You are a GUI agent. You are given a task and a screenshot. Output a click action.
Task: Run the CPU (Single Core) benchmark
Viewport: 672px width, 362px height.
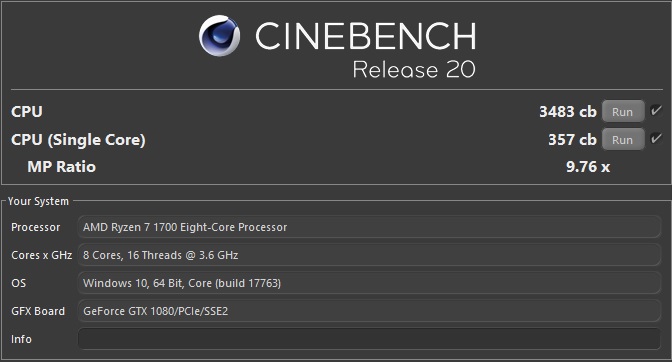click(x=623, y=140)
